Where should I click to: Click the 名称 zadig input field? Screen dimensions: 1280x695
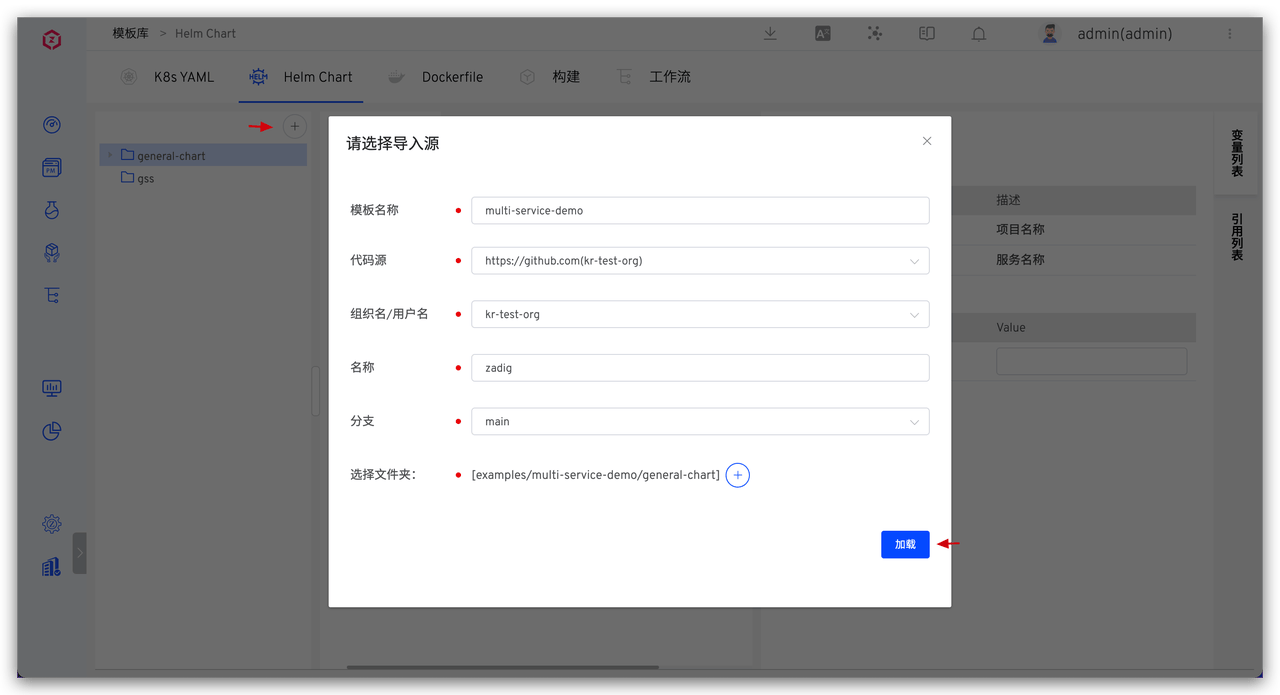click(x=699, y=368)
